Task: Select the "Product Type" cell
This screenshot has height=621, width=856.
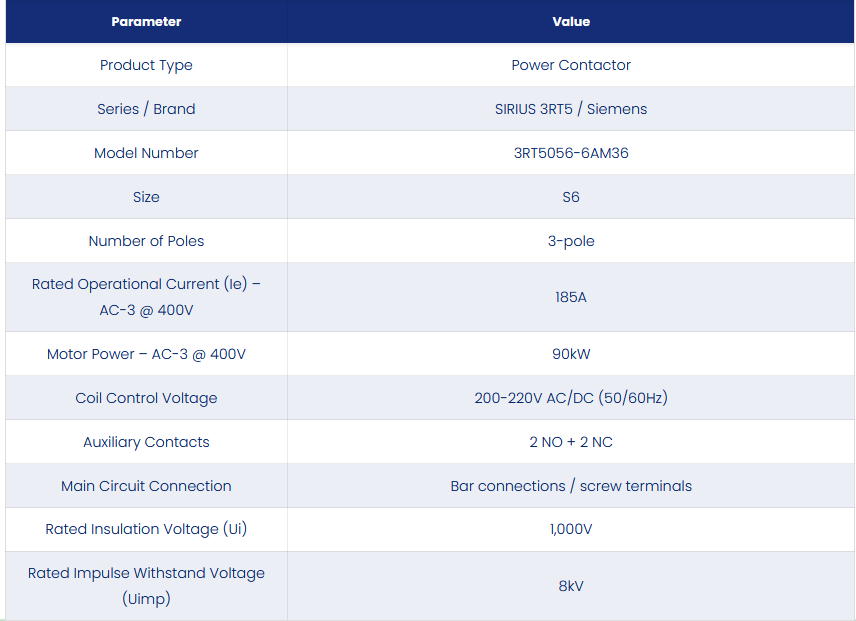Action: (146, 65)
